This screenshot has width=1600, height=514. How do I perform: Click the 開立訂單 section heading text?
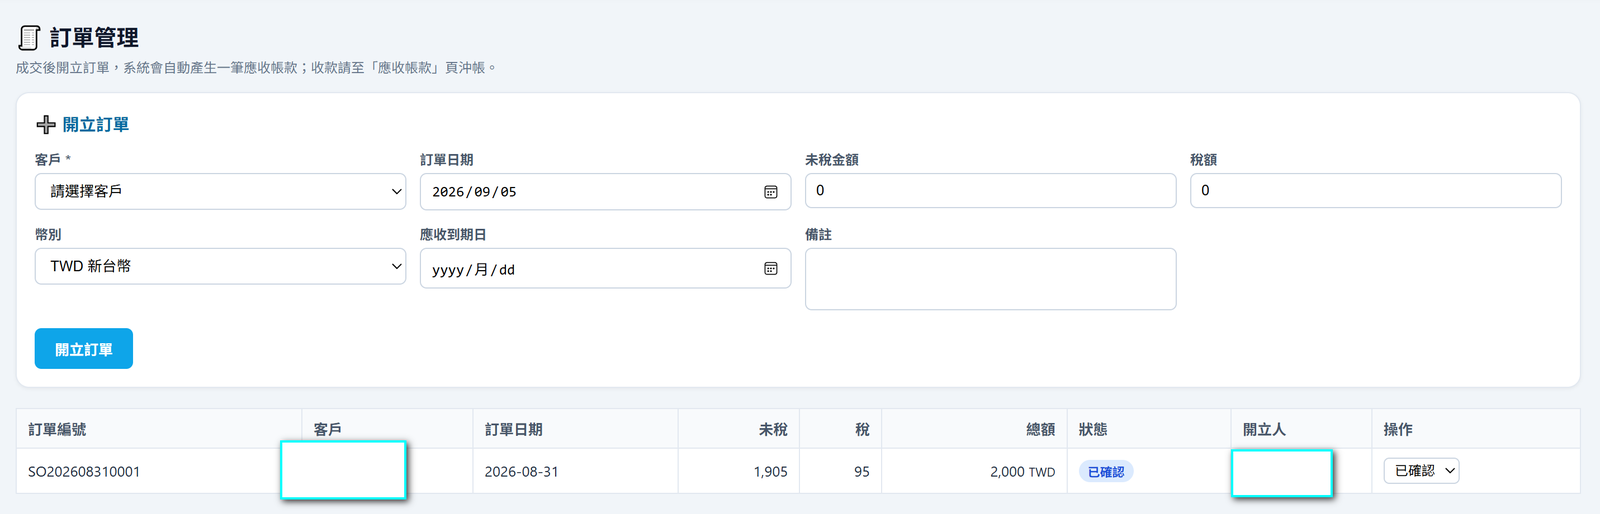click(96, 125)
